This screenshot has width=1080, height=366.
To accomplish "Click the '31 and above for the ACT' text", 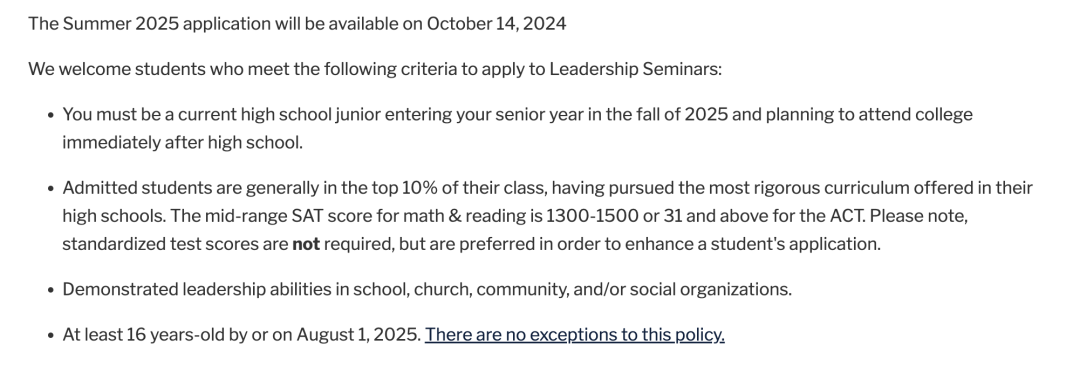I will (x=764, y=216).
